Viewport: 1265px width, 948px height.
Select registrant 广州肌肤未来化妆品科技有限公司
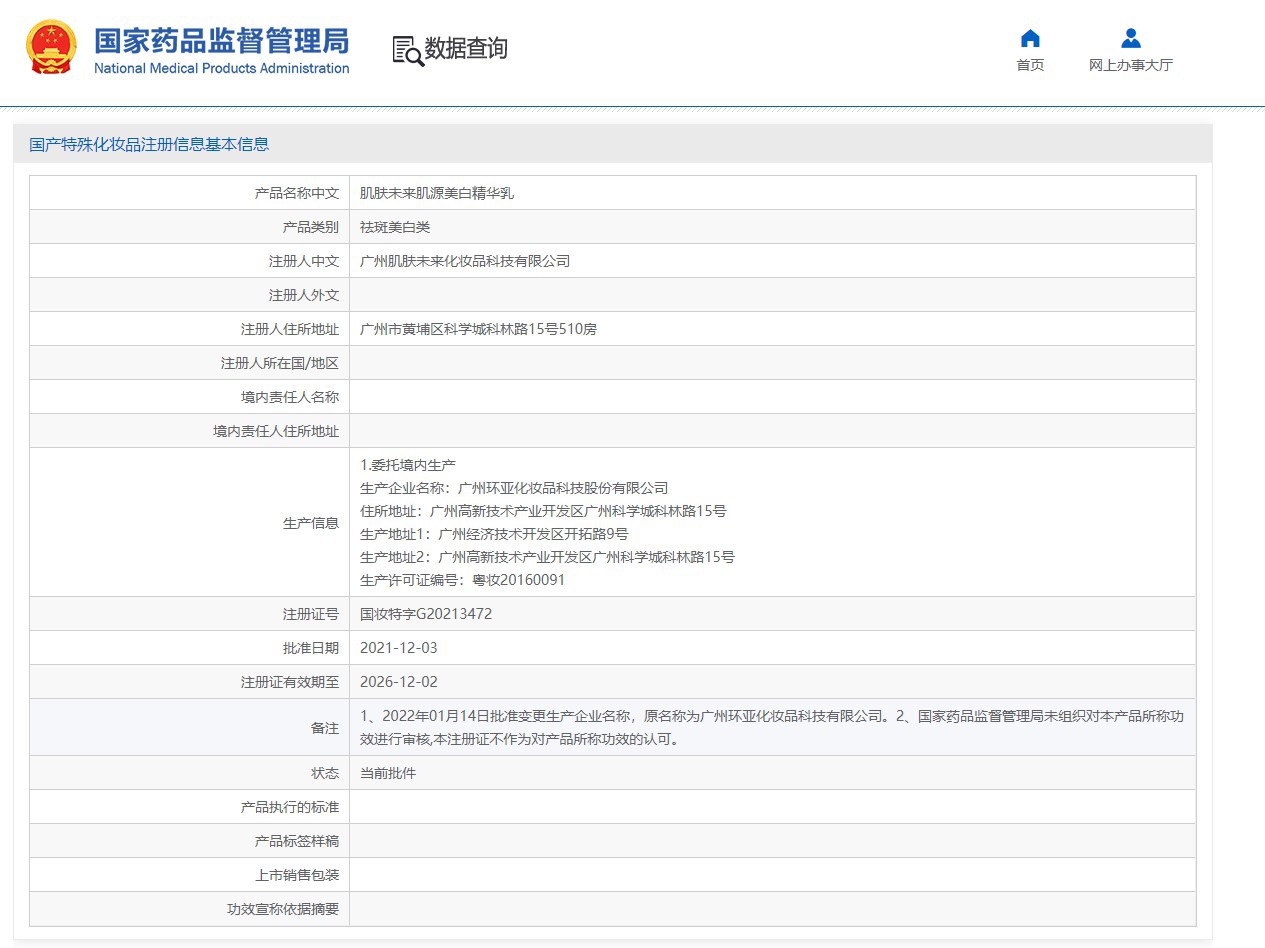click(x=464, y=261)
